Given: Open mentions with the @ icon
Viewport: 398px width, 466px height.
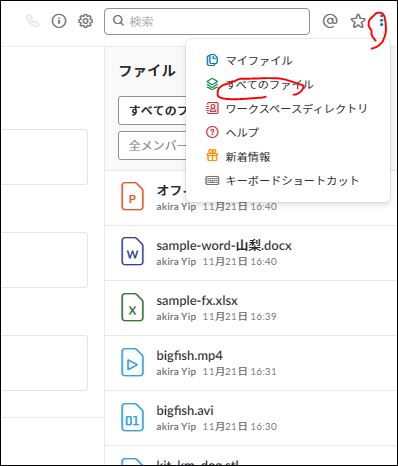Looking at the screenshot, I should point(330,21).
